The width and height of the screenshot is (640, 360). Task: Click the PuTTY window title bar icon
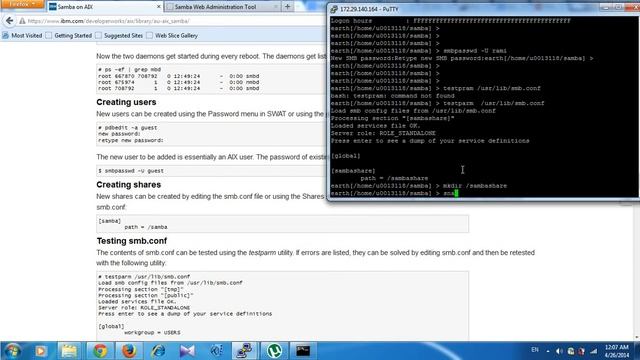(x=334, y=9)
